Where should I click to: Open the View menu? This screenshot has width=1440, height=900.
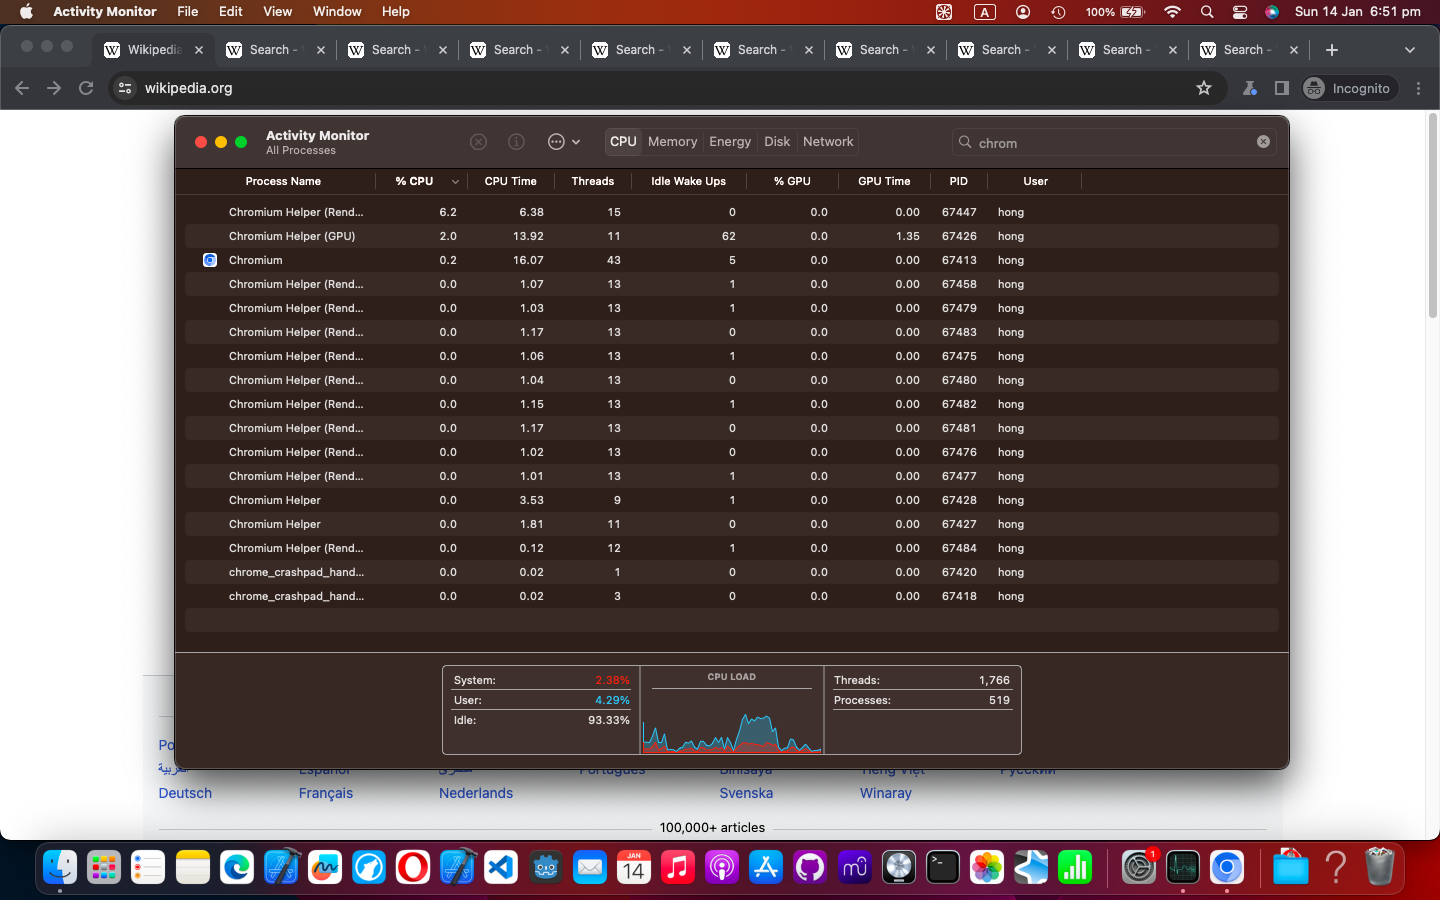point(277,11)
